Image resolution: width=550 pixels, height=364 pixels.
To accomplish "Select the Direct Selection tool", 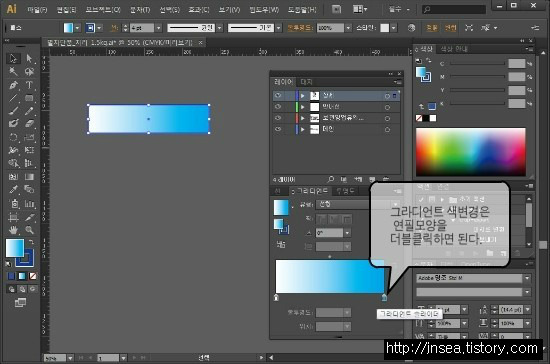I will click(x=29, y=58).
